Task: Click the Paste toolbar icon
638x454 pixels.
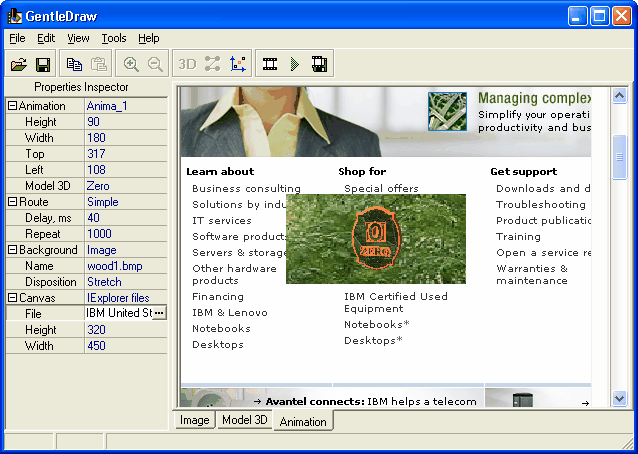Action: pos(98,64)
